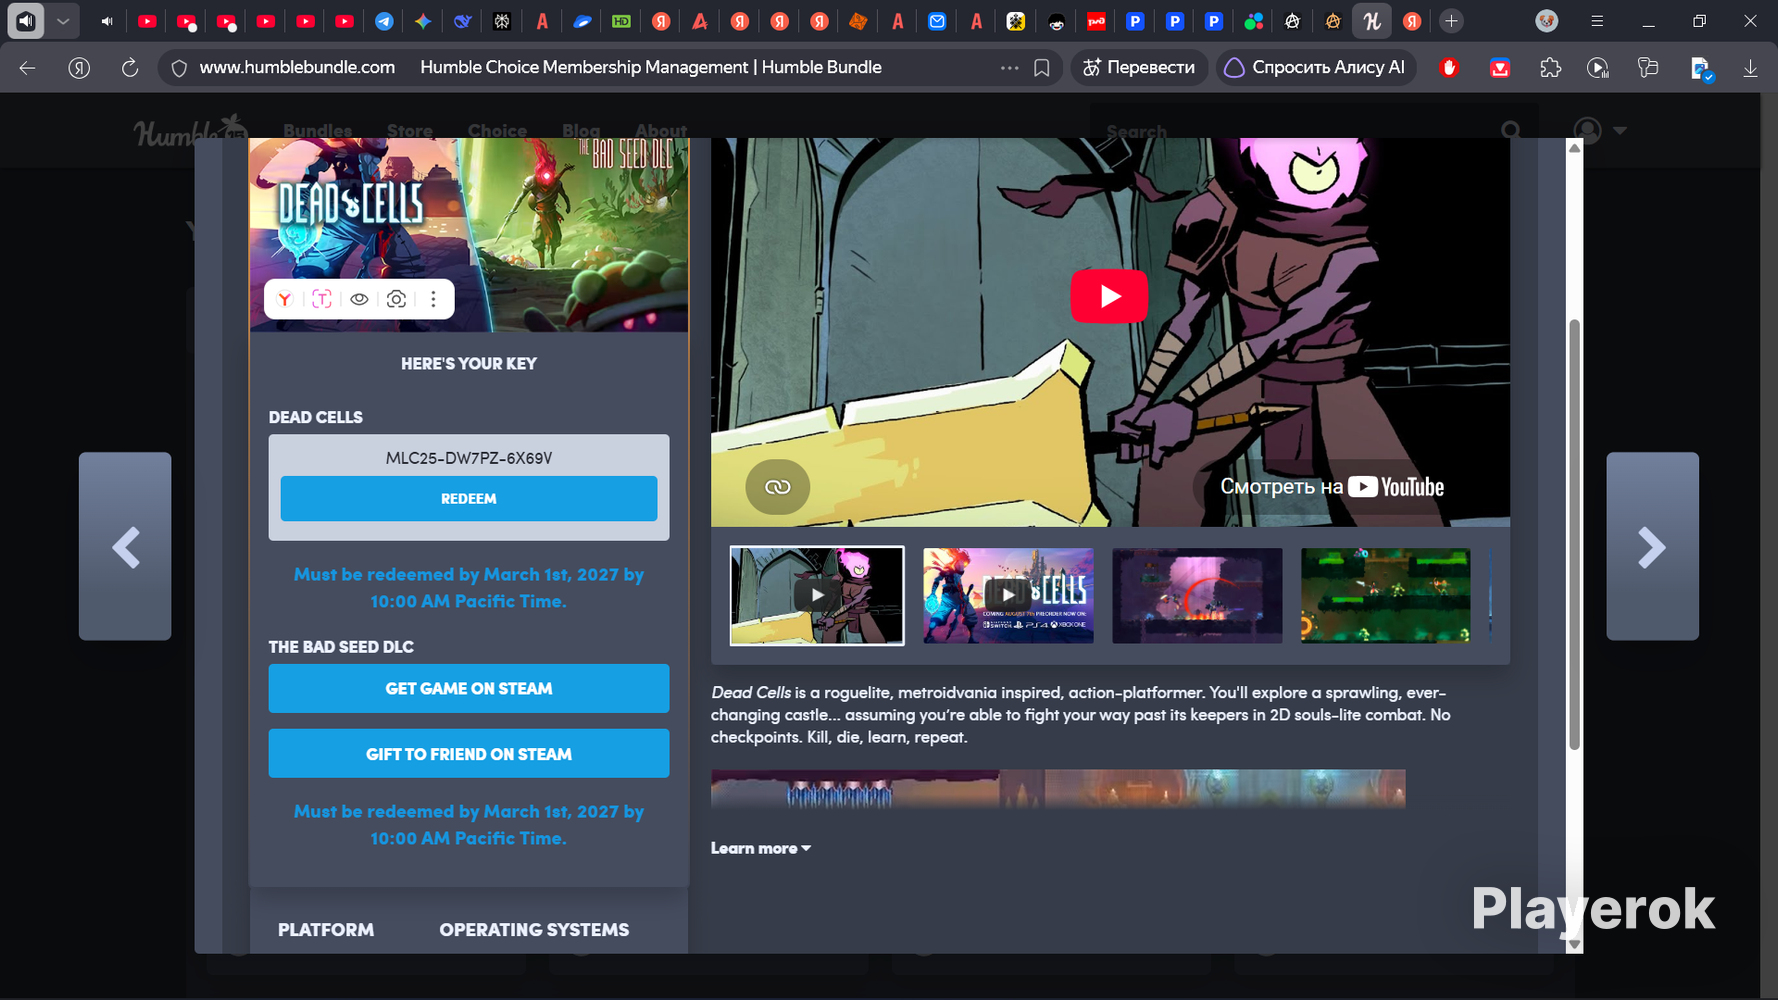The width and height of the screenshot is (1778, 1000).
Task: Click the camera search icon on the image toolbar
Action: pos(396,299)
